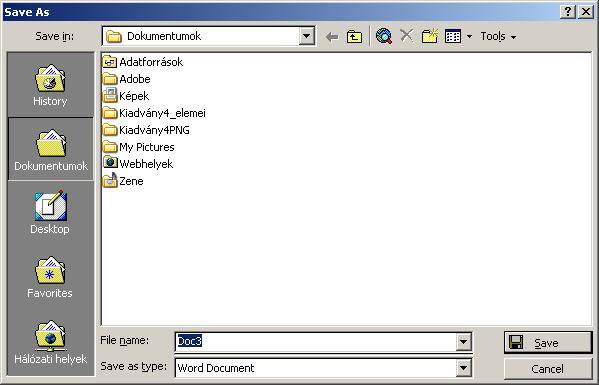This screenshot has height=385, width=599.
Task: Select the Zene music folder icon
Action: pos(110,180)
